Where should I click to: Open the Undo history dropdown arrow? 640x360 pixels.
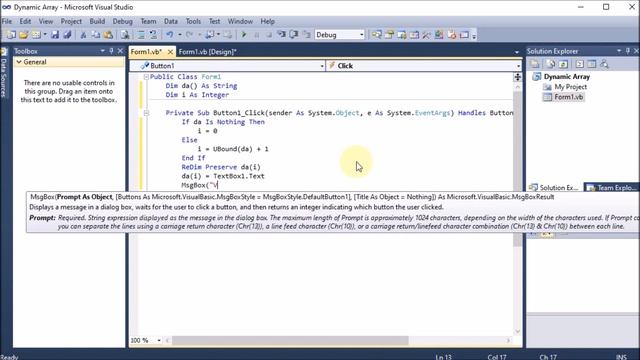[180, 35]
